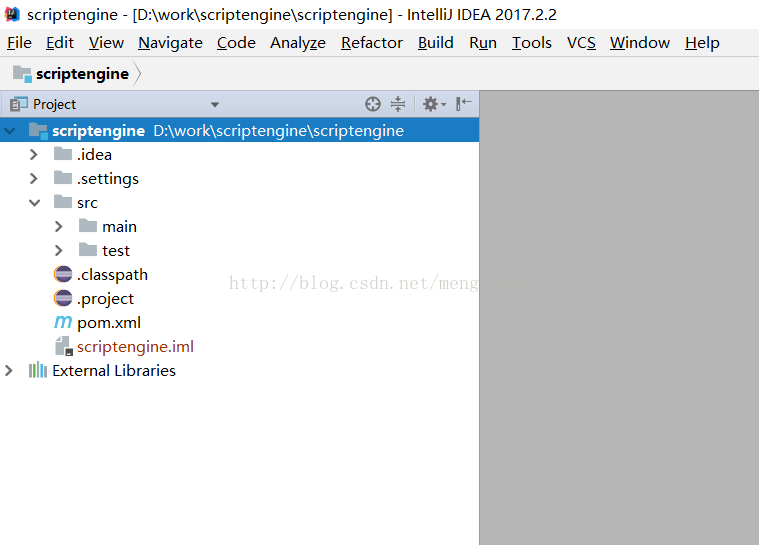Open the Navigate menu
The width and height of the screenshot is (759, 545).
click(x=170, y=43)
